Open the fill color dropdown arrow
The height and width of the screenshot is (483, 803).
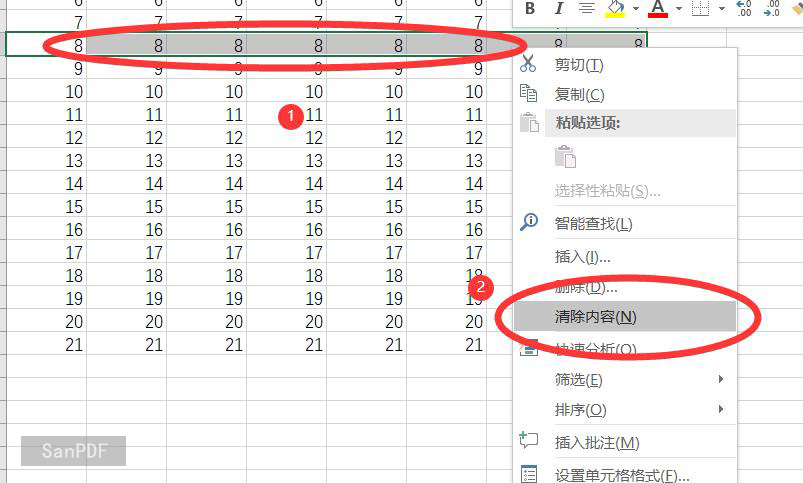pos(636,8)
